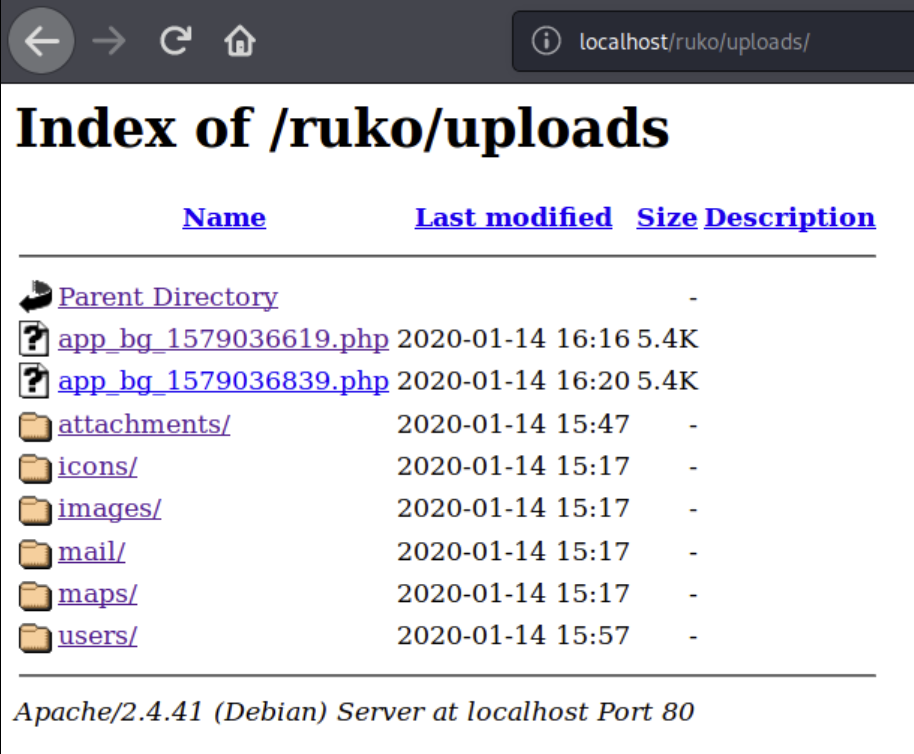Sort listing by the Size column header
Image resolution: width=914 pixels, height=754 pixels.
point(666,218)
